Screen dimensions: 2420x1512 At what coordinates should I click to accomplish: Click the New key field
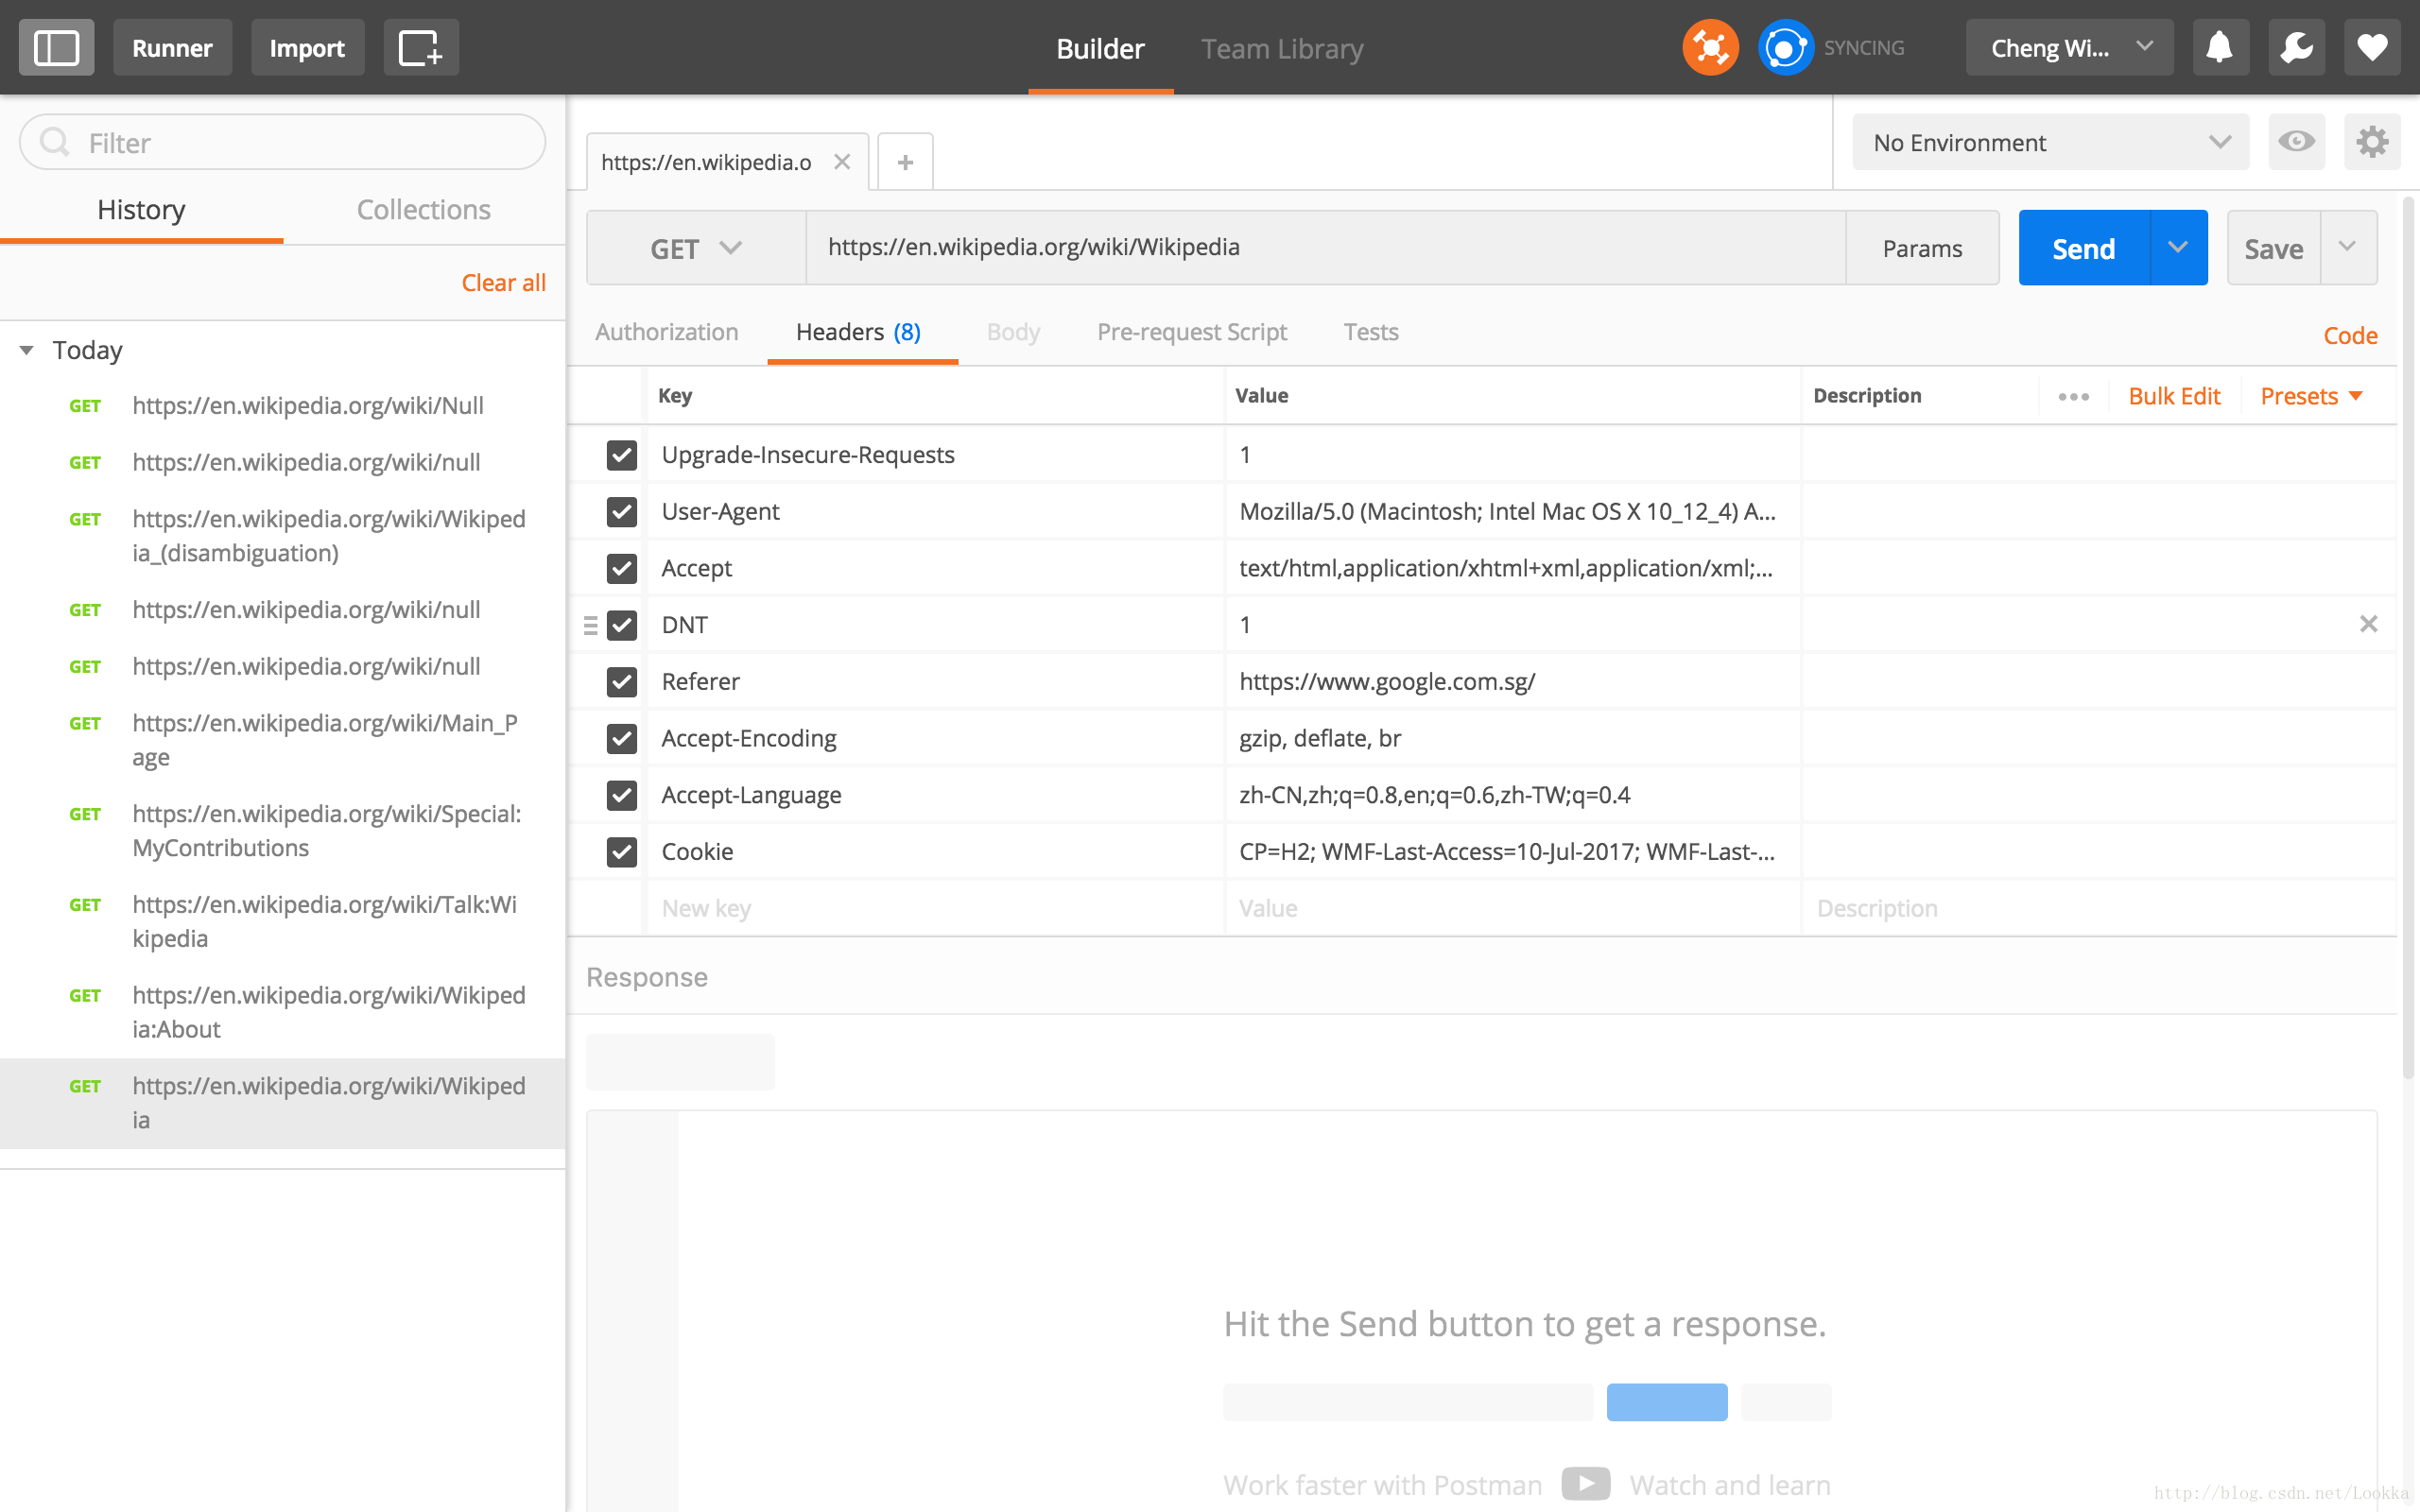click(935, 908)
